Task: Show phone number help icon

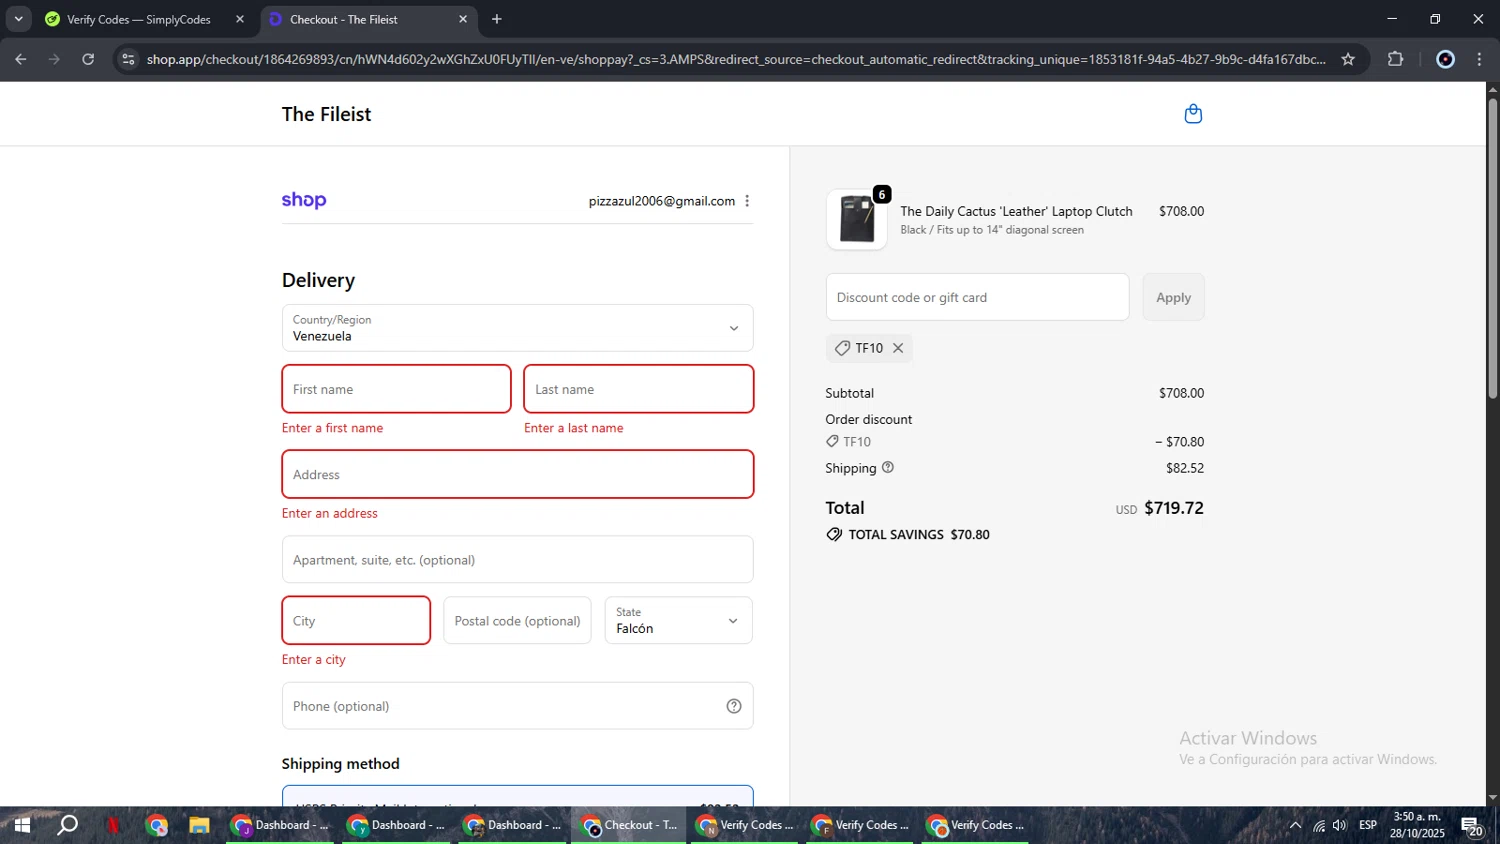Action: (734, 706)
